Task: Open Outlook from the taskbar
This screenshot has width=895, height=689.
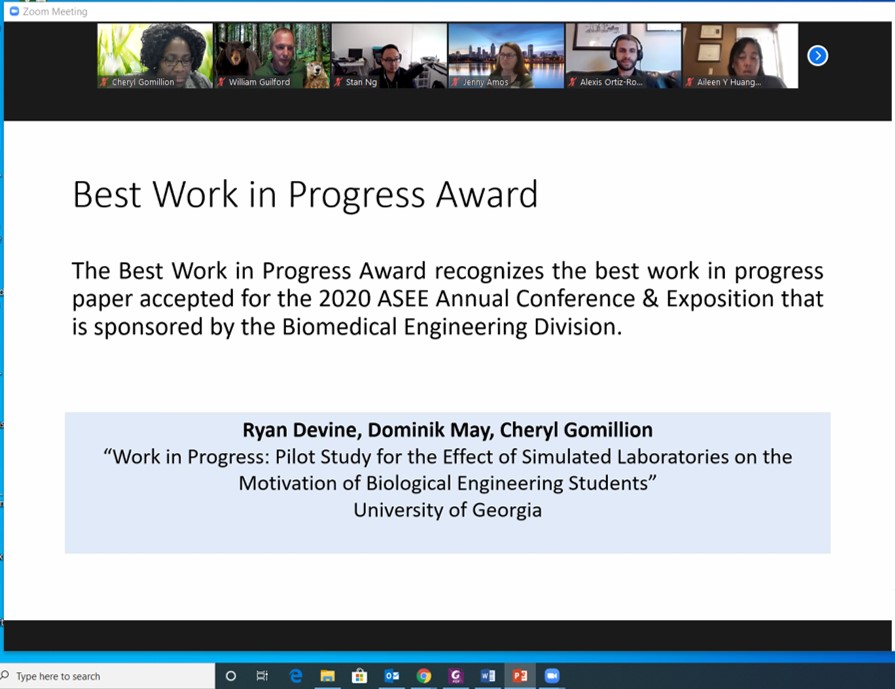Action: 391,676
